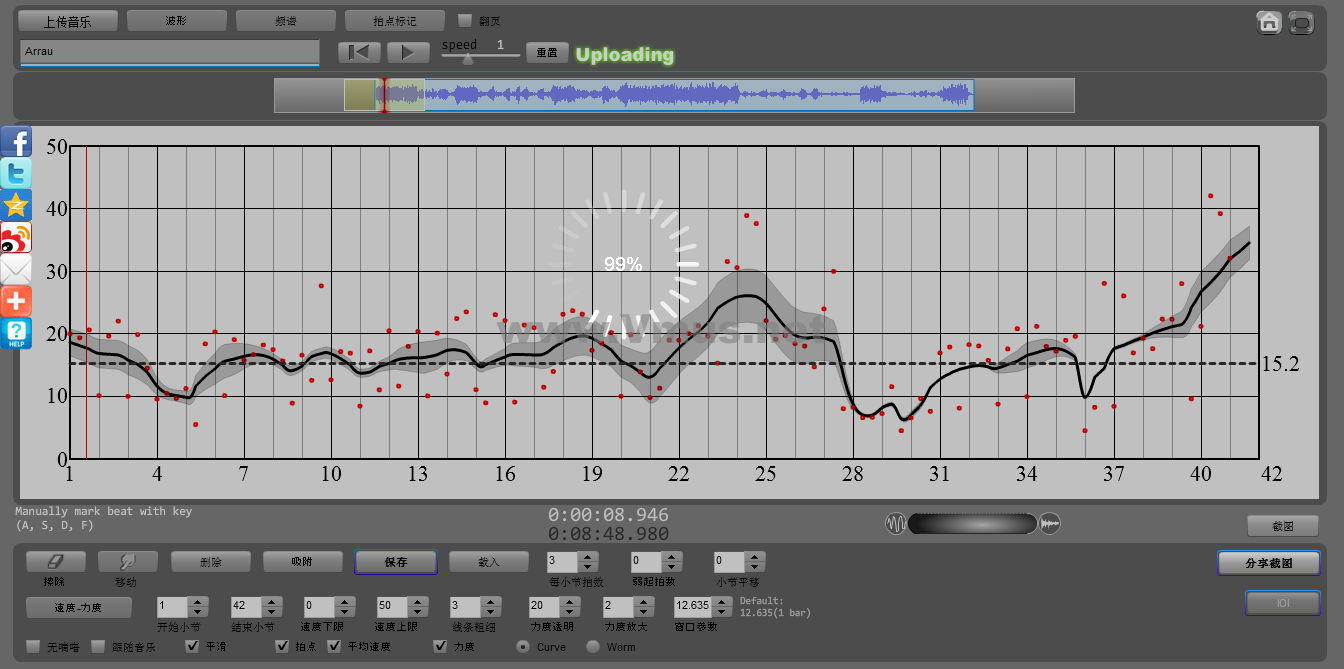Viewport: 1344px width, 669px height.
Task: Select the move (移动) tool
Action: 125,562
